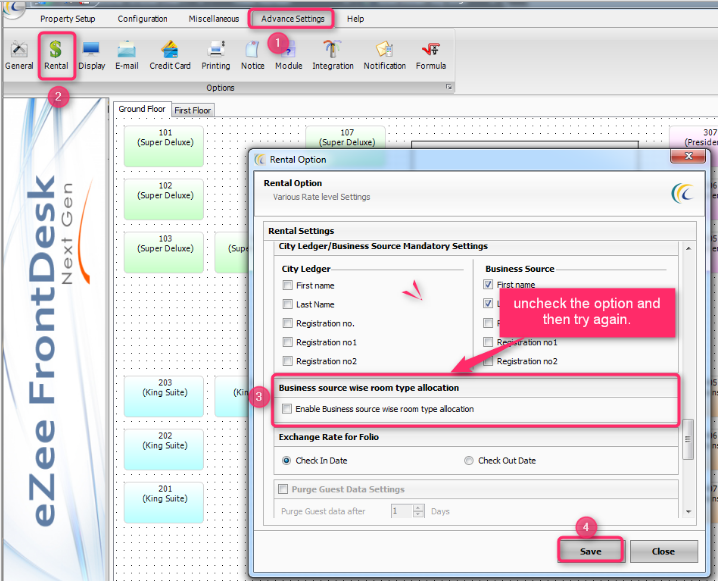718x584 pixels.
Task: Select Check In Date radio button
Action: point(287,460)
